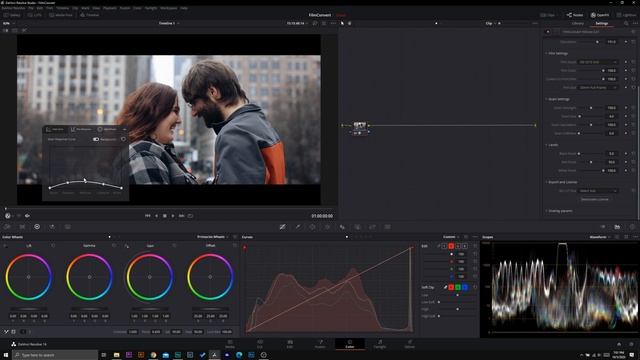
Task: Open the Info panel icon
Action: pos(632,227)
